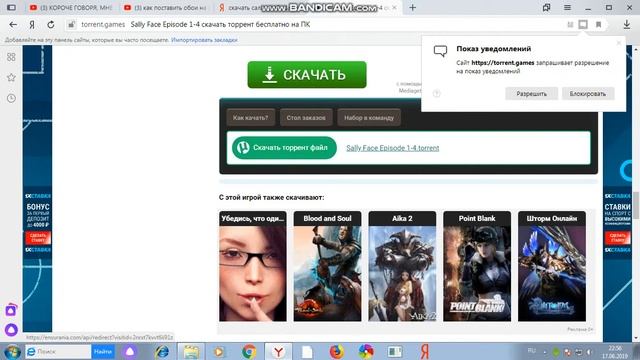
Task: Bookmark this page using the bookmark icon
Action: click(x=598, y=24)
